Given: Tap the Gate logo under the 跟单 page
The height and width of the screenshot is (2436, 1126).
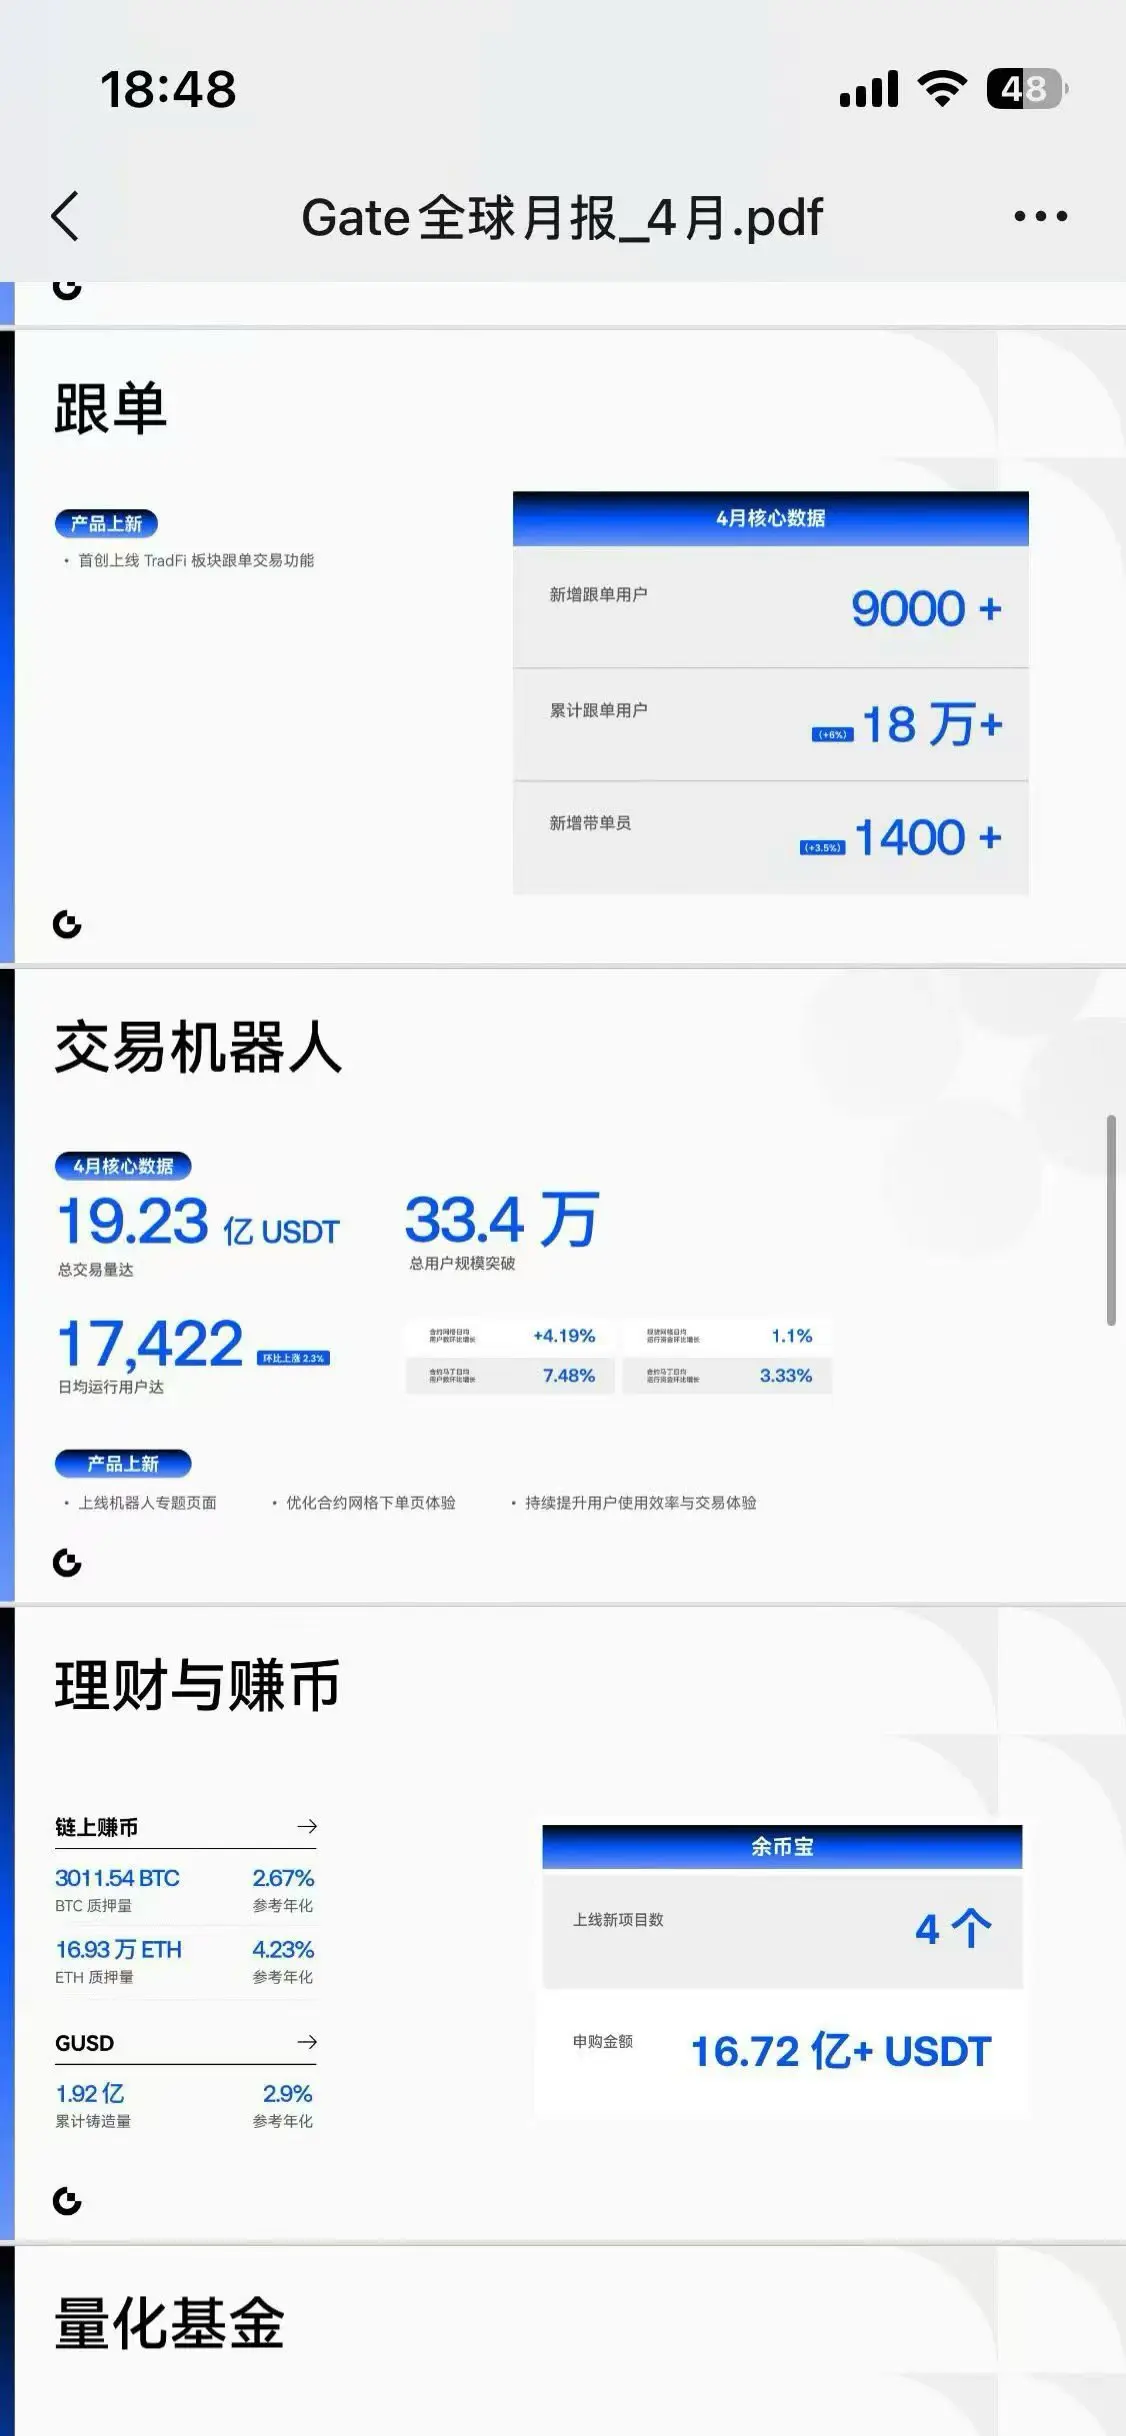Looking at the screenshot, I should coord(67,924).
